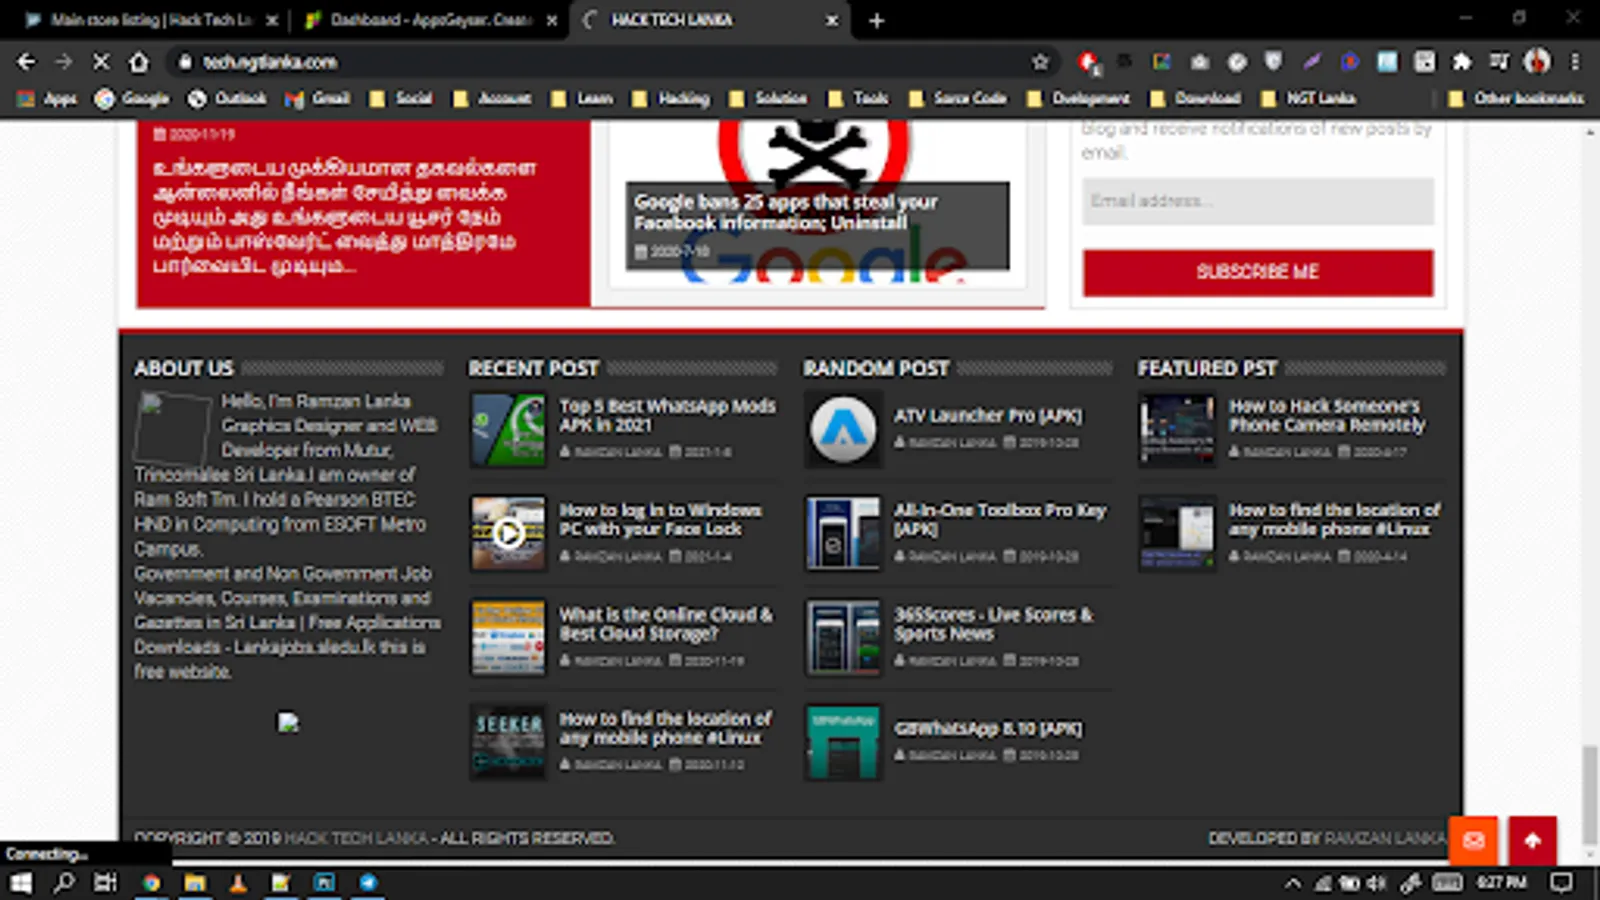The width and height of the screenshot is (1600, 900).
Task: Expand Other bookmarks folder
Action: pos(1516,98)
